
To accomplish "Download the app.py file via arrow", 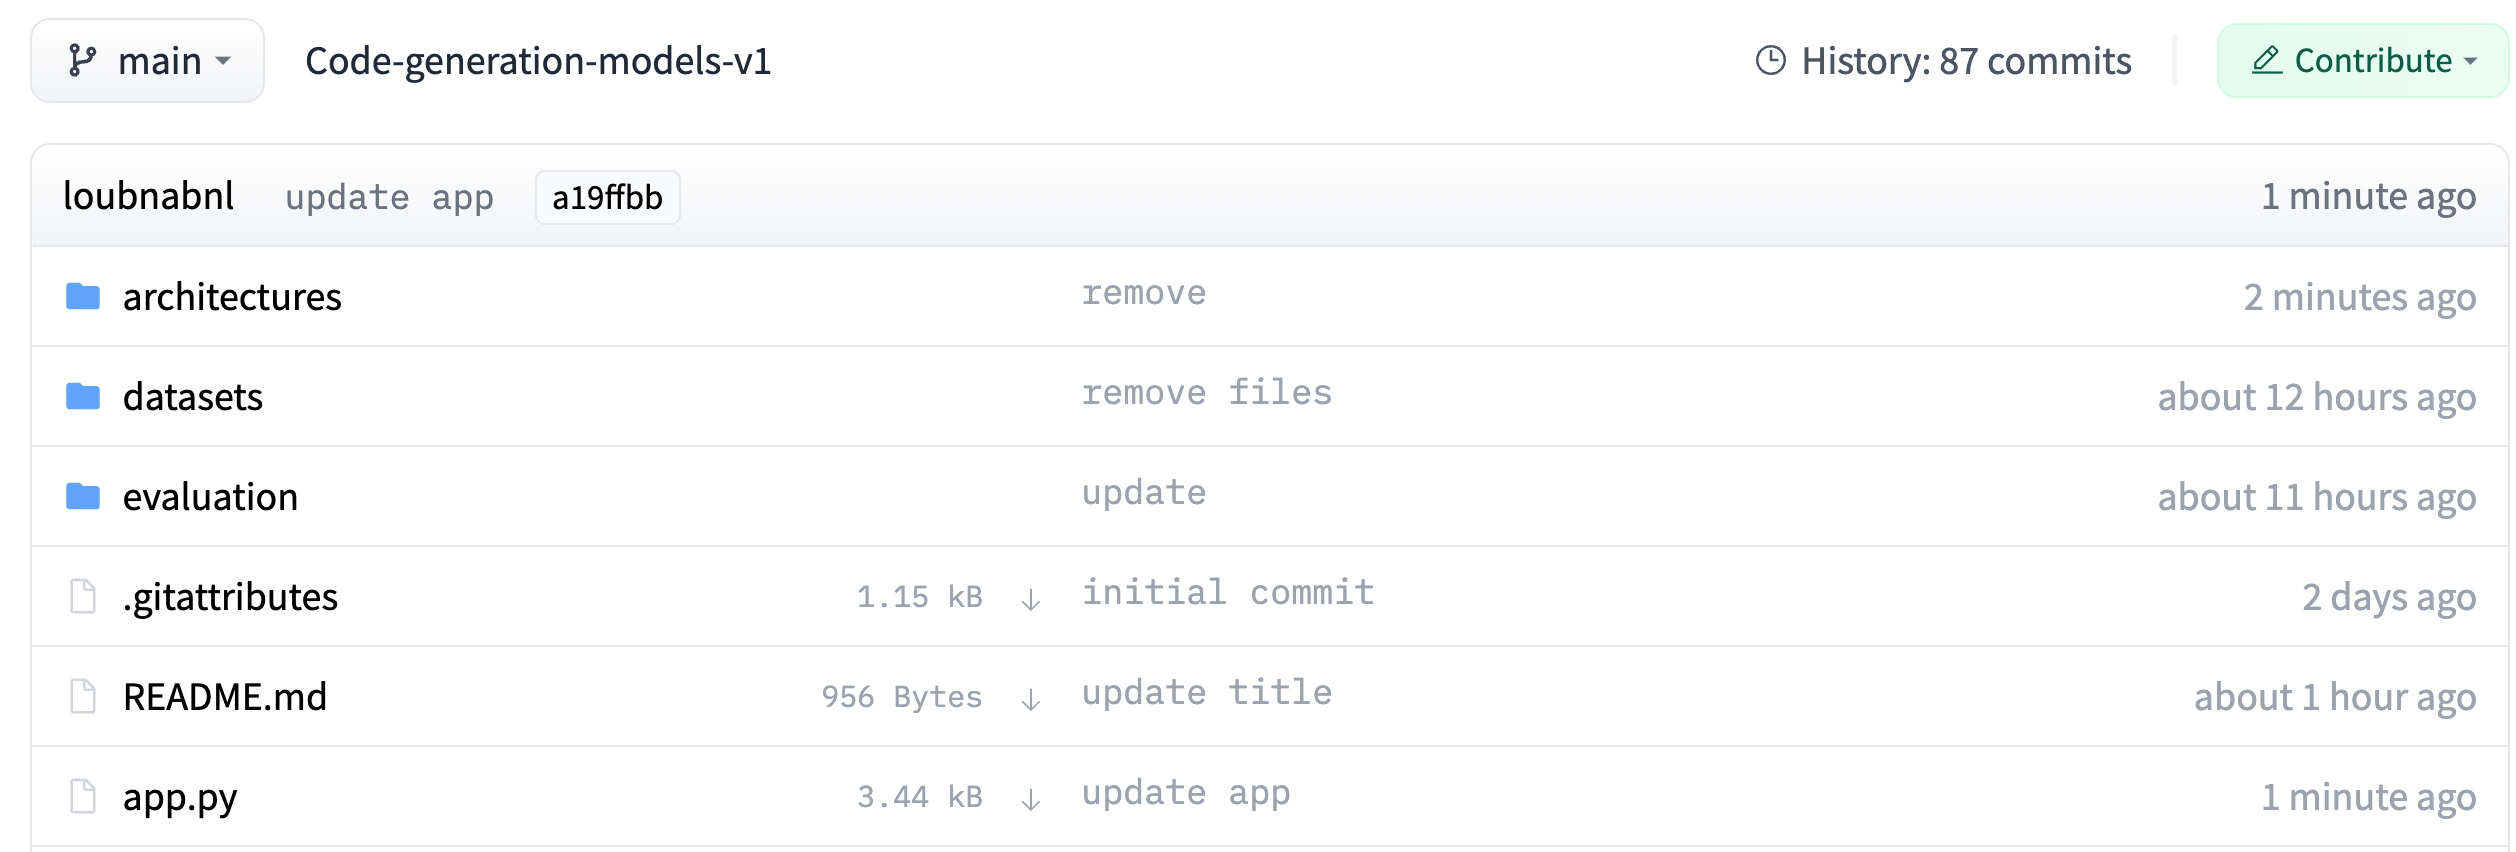I will 1030,798.
